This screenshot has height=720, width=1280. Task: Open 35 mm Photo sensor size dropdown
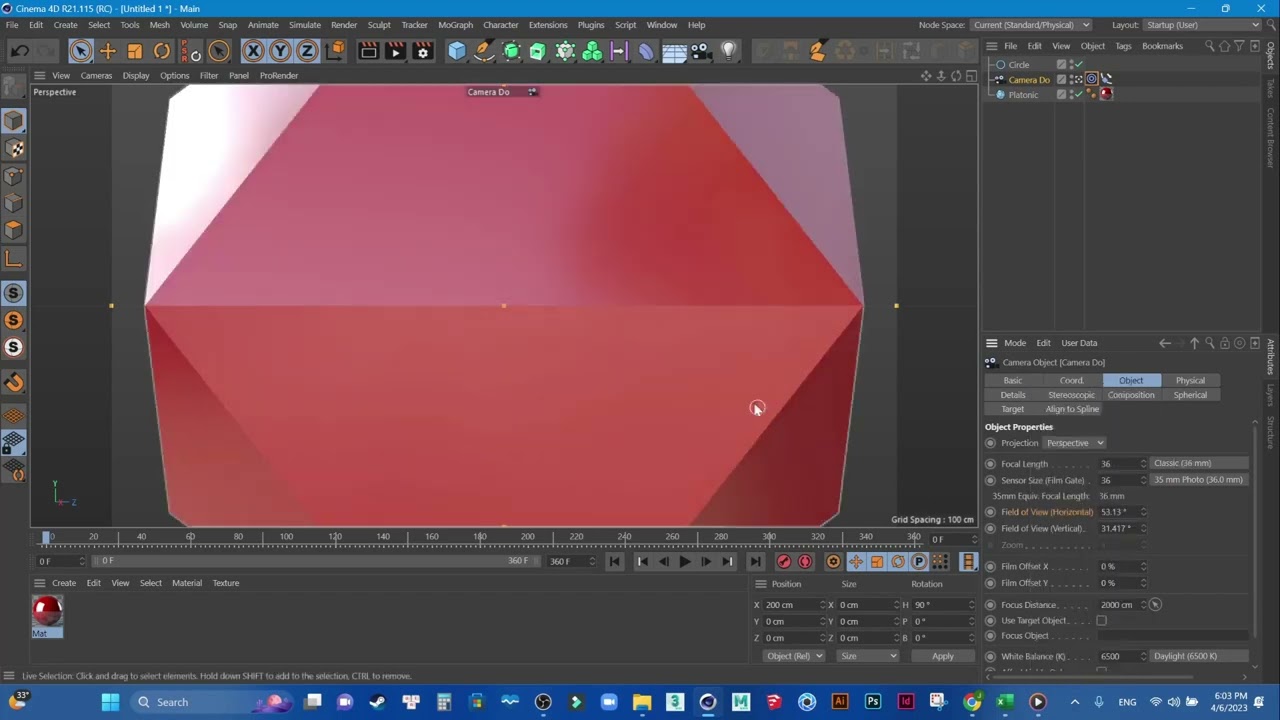pyautogui.click(x=1199, y=480)
